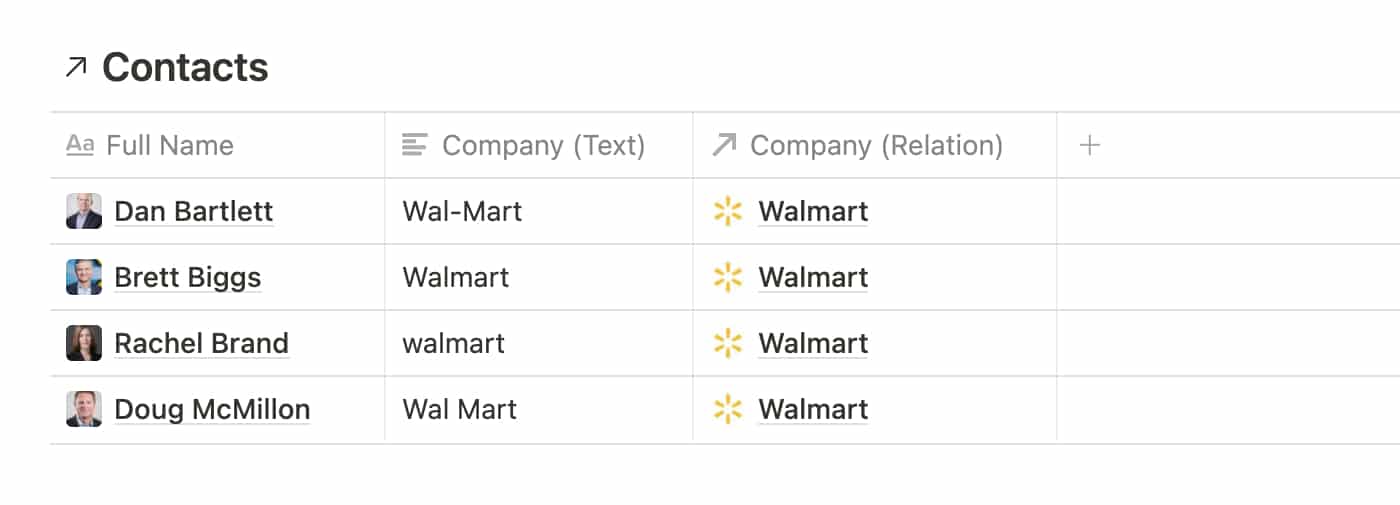Viewport: 1400px width, 505px height.
Task: Open Brett Biggs's contact page
Action: click(x=188, y=277)
